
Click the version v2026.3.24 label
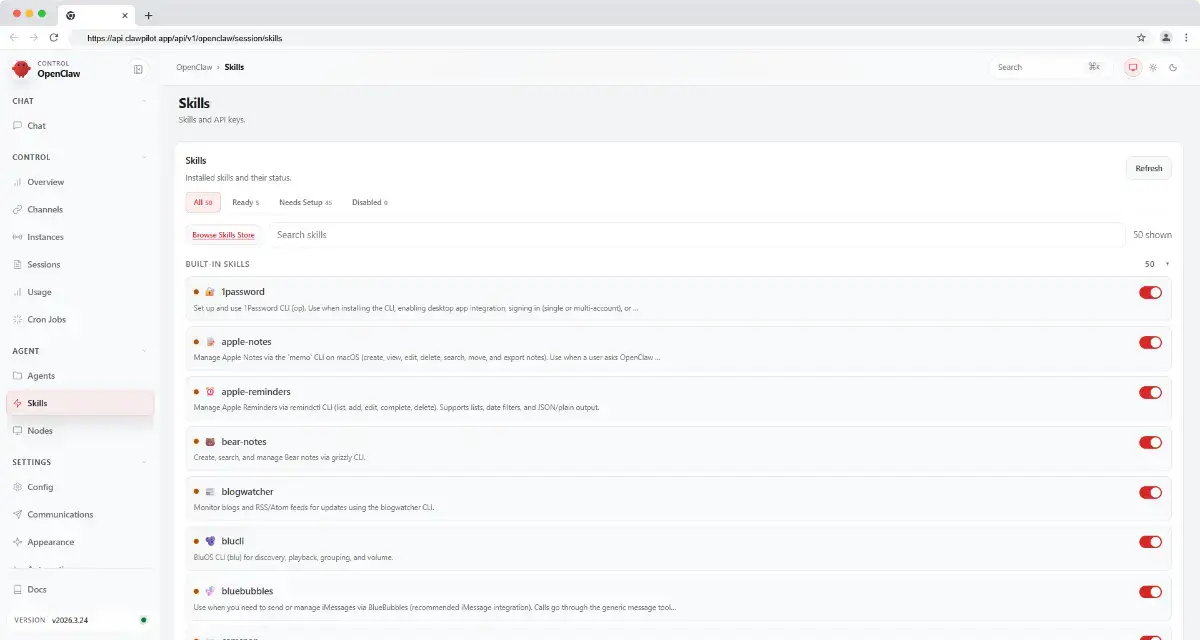click(68, 620)
